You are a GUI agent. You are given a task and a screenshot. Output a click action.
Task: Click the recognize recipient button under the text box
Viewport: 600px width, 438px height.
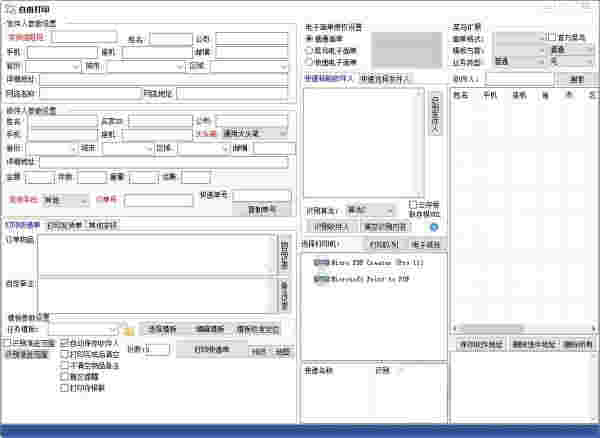pos(331,227)
